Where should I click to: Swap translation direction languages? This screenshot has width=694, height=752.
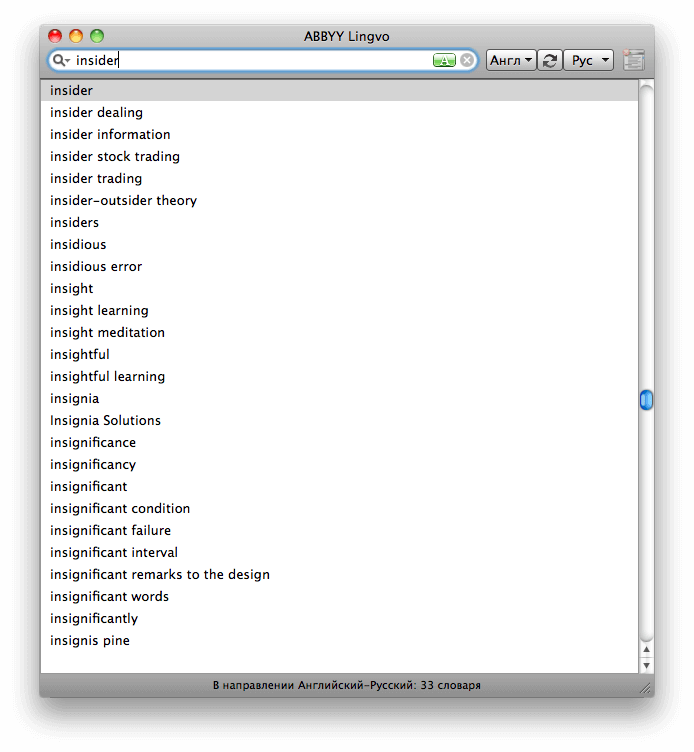[549, 61]
